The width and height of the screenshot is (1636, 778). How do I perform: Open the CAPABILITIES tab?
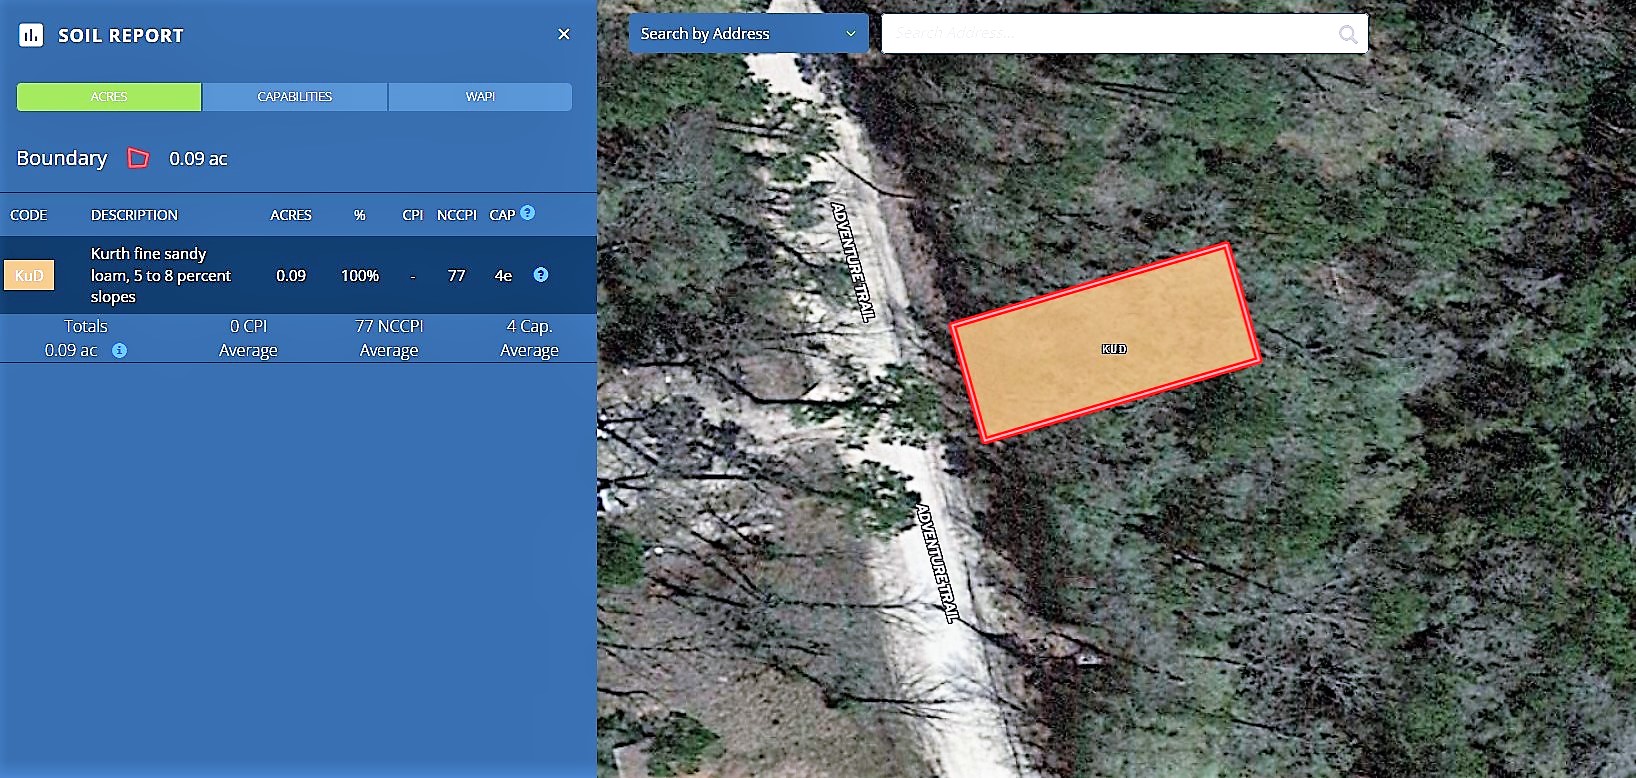coord(294,97)
